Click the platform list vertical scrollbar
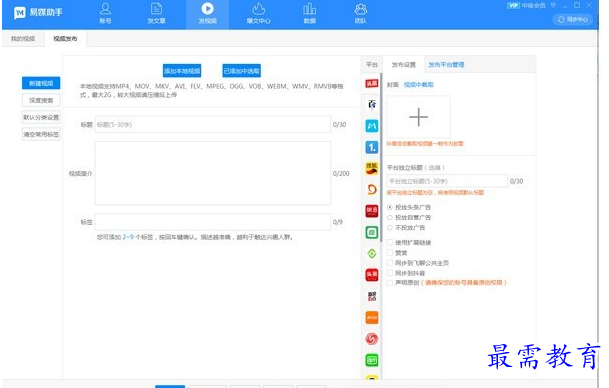Image resolution: width=609 pixels, height=388 pixels. coord(381,157)
